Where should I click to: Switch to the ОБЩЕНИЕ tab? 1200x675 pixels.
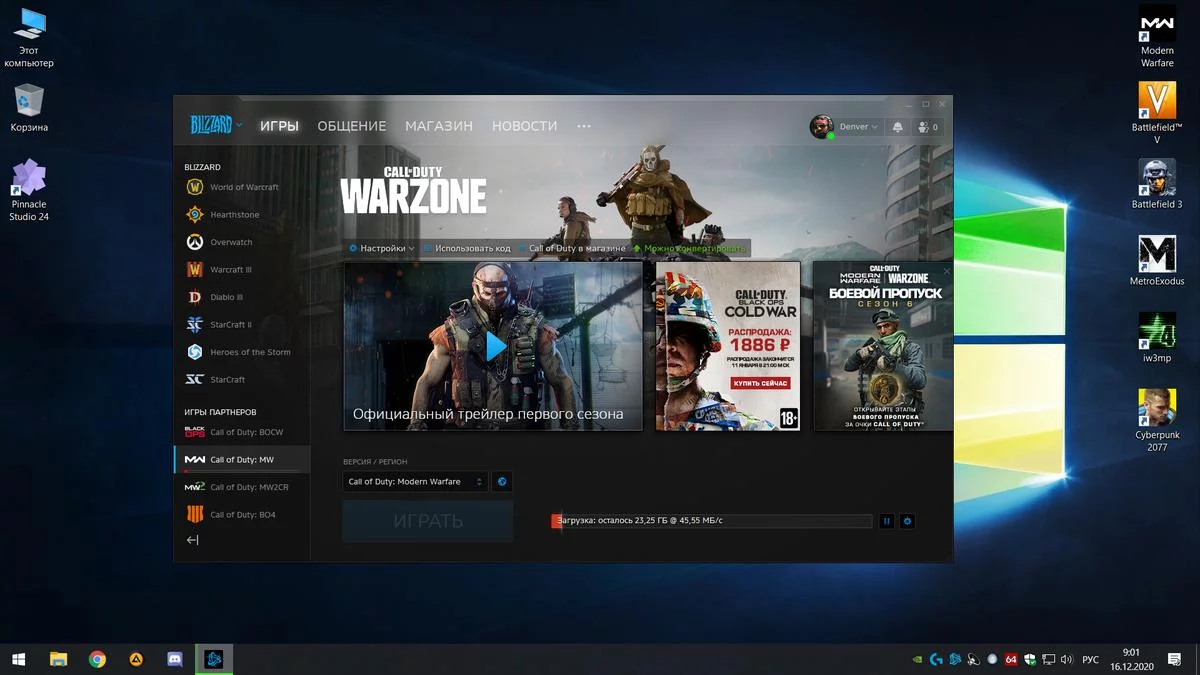[352, 126]
